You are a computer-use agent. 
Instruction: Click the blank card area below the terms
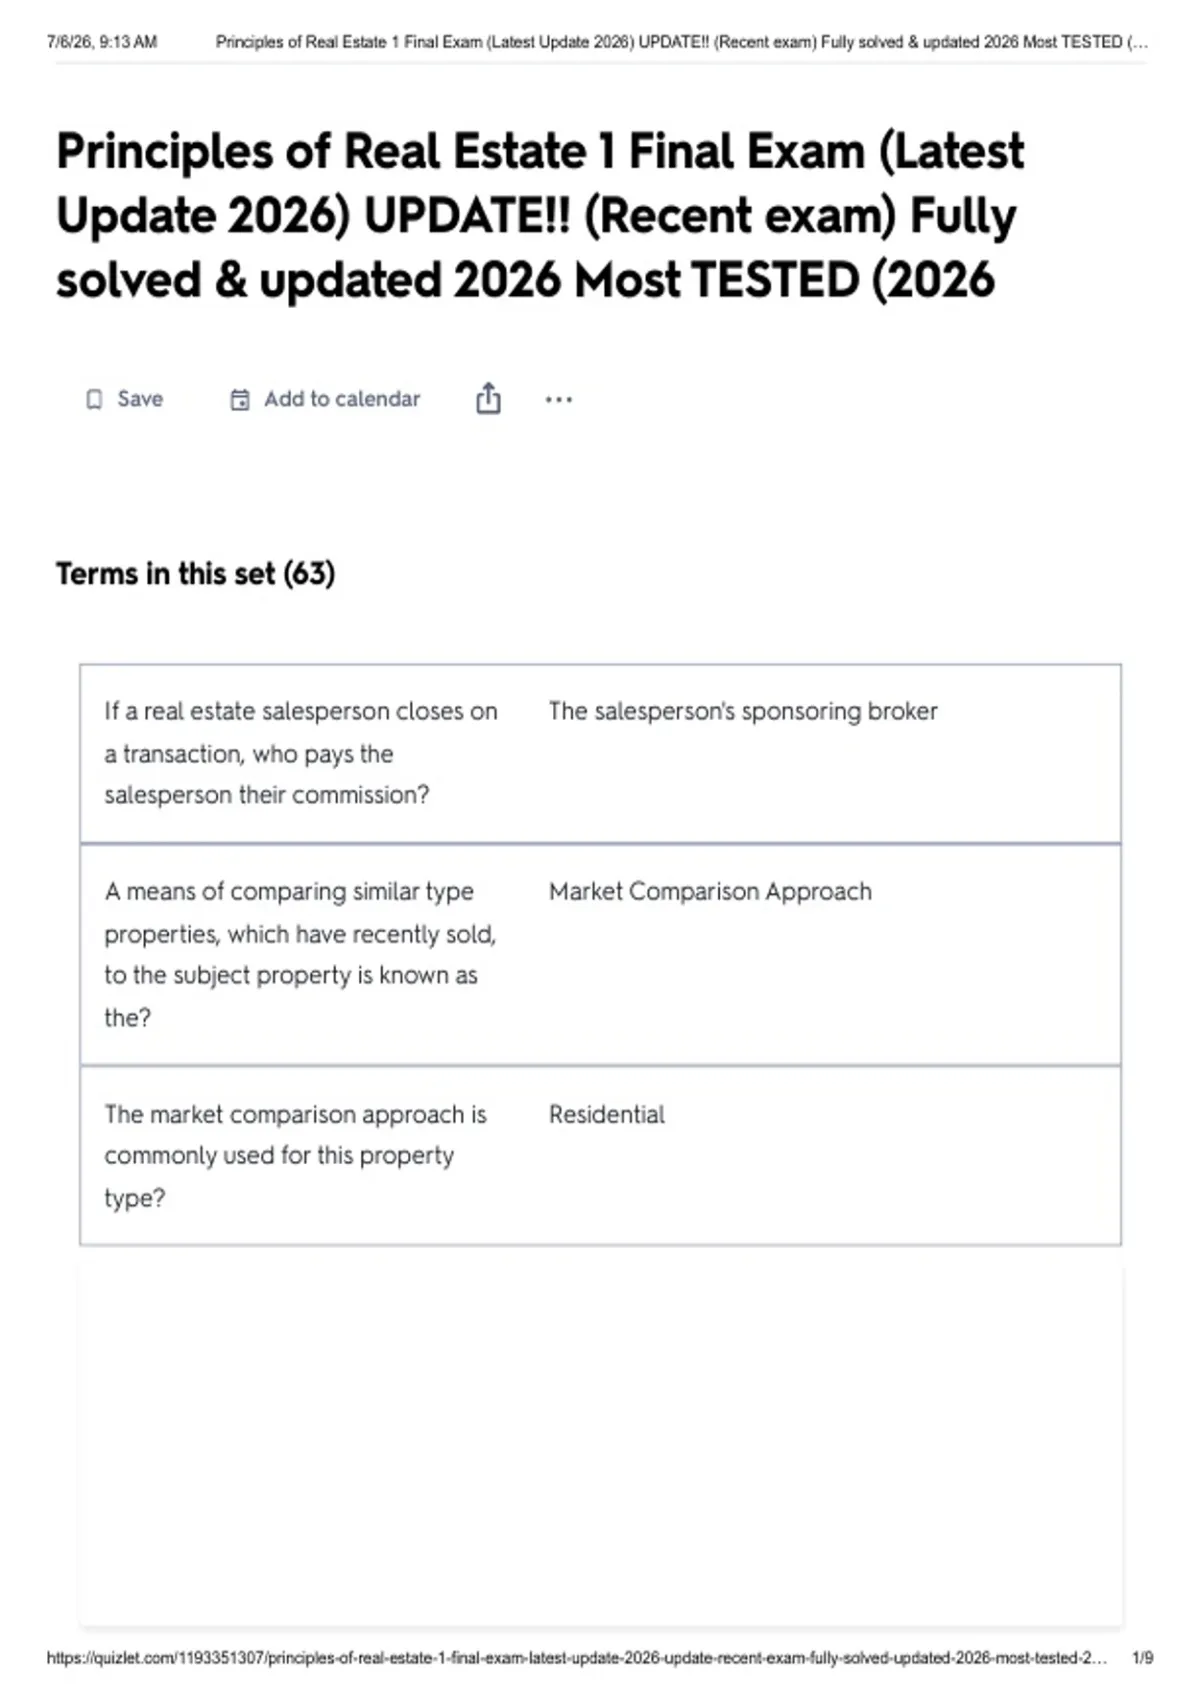click(600, 1445)
